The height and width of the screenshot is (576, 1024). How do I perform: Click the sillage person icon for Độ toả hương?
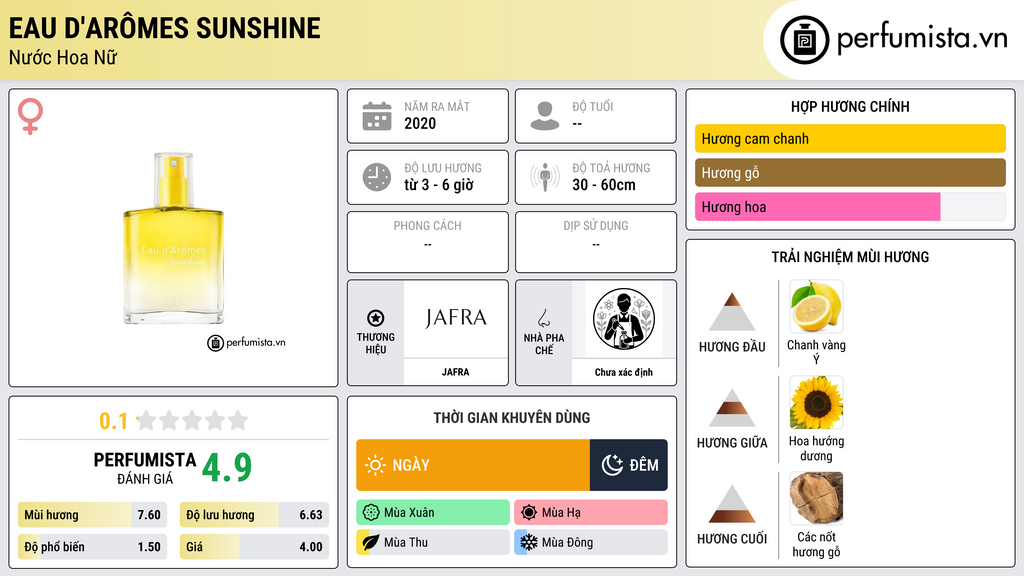click(545, 177)
